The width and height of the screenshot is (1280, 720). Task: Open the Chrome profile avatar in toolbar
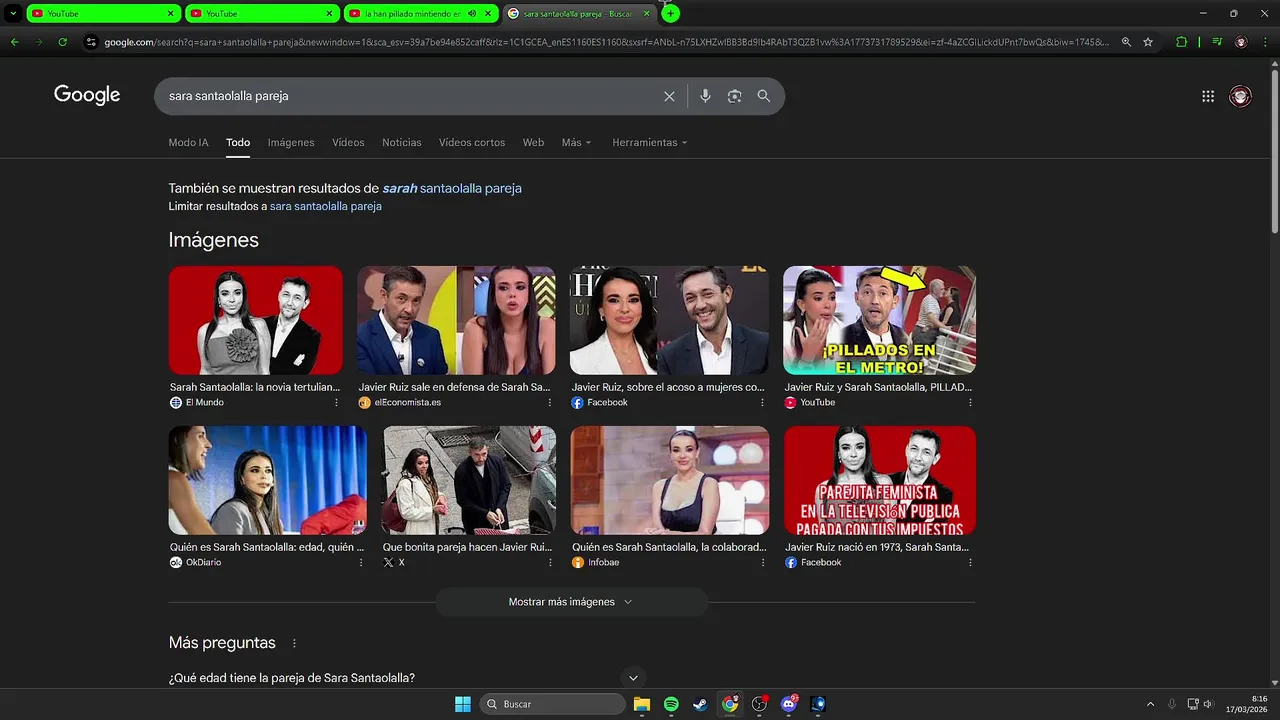tap(1241, 42)
